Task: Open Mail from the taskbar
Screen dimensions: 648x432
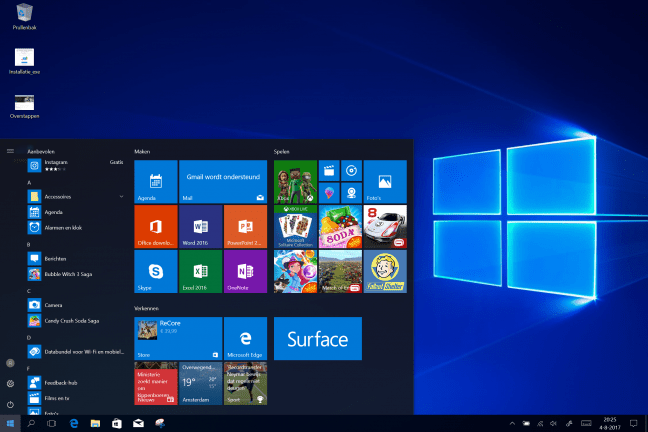Action: (x=138, y=423)
